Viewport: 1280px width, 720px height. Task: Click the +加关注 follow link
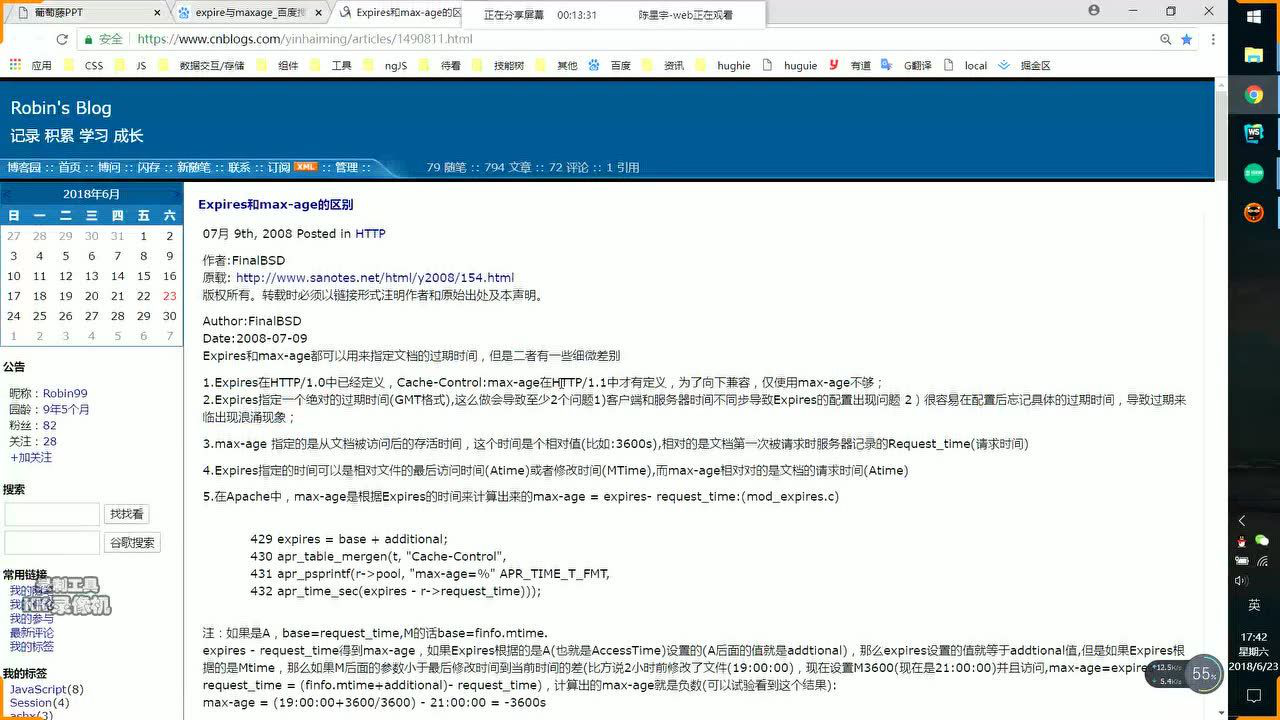coord(31,457)
